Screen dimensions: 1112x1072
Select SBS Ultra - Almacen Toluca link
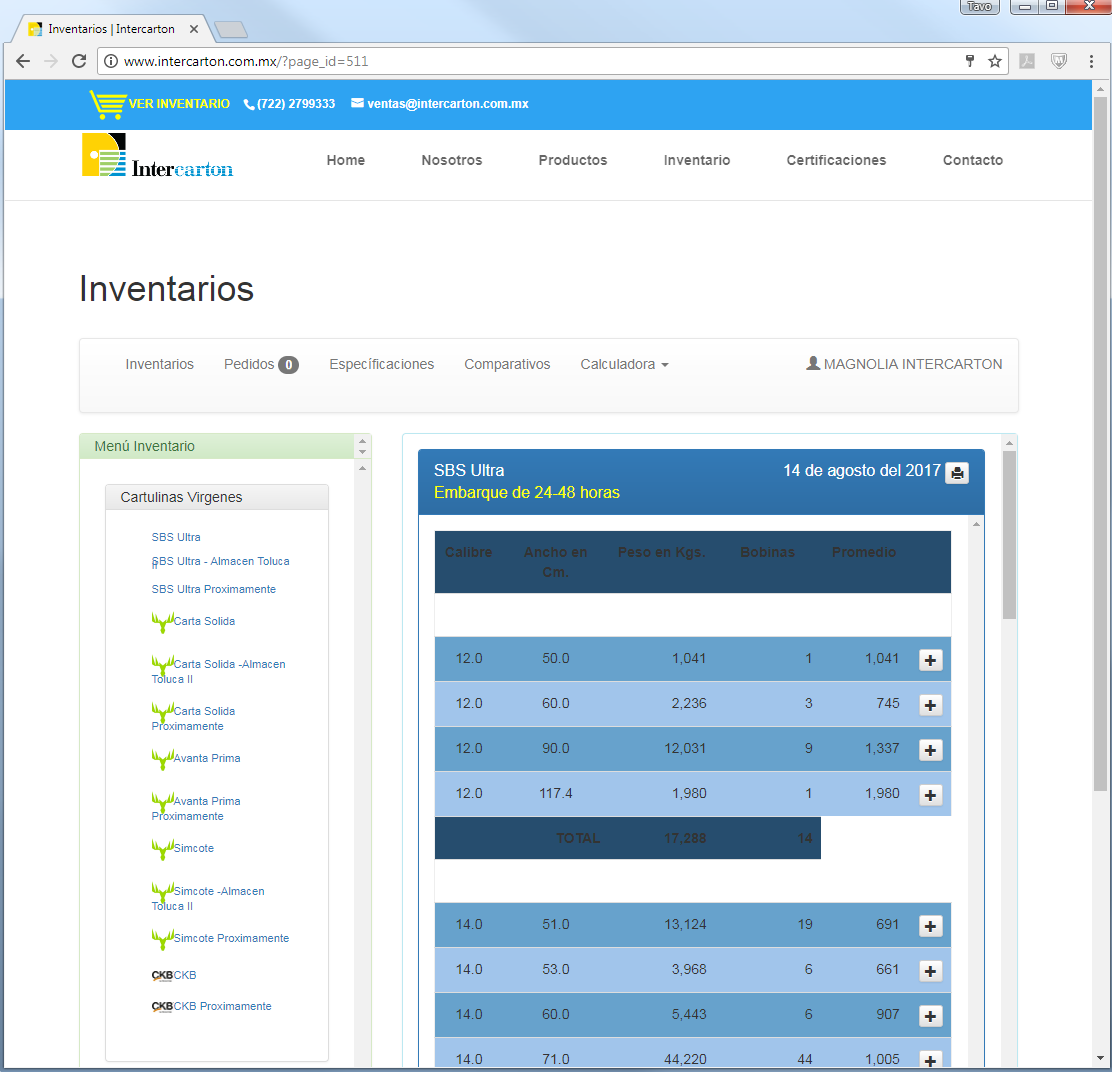[x=221, y=562]
